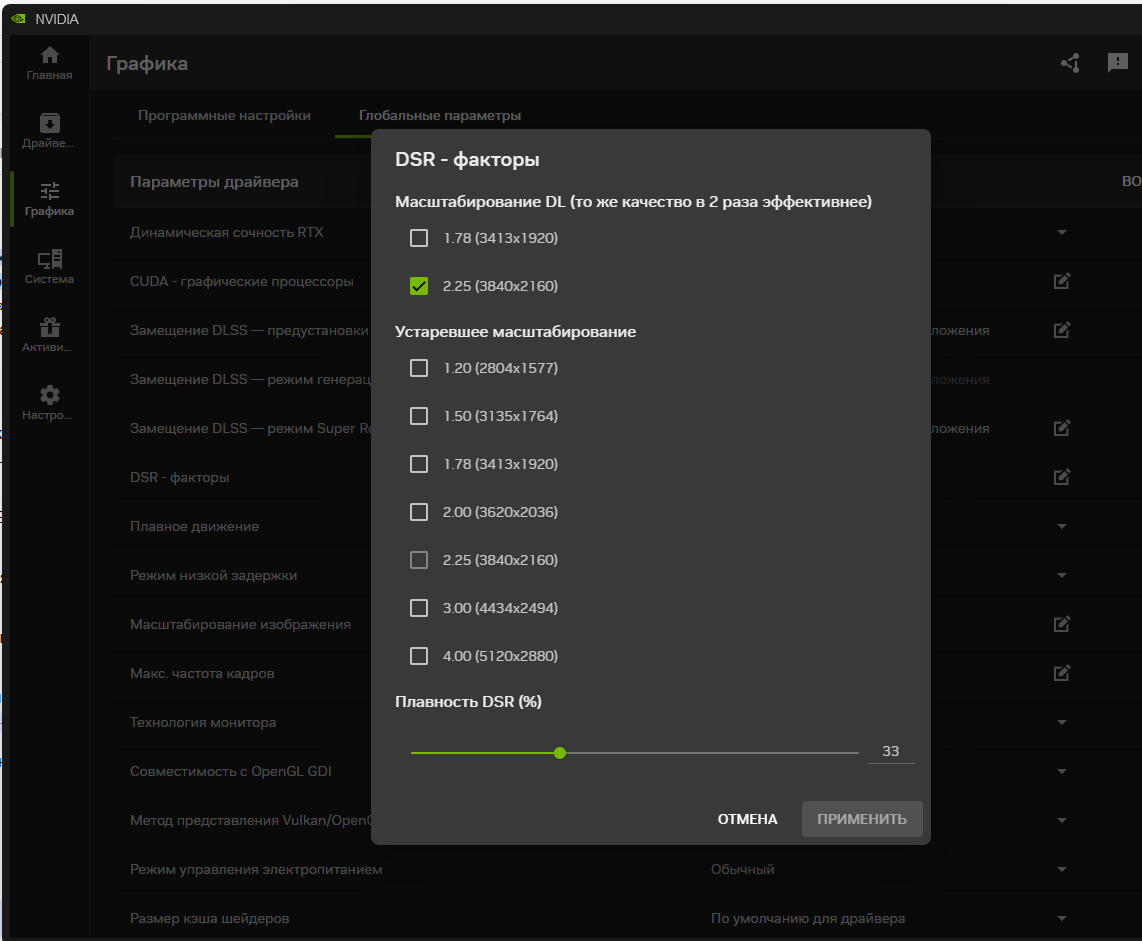Expand Динамическая сочность RTX dropdown arrow

pyautogui.click(x=1062, y=232)
